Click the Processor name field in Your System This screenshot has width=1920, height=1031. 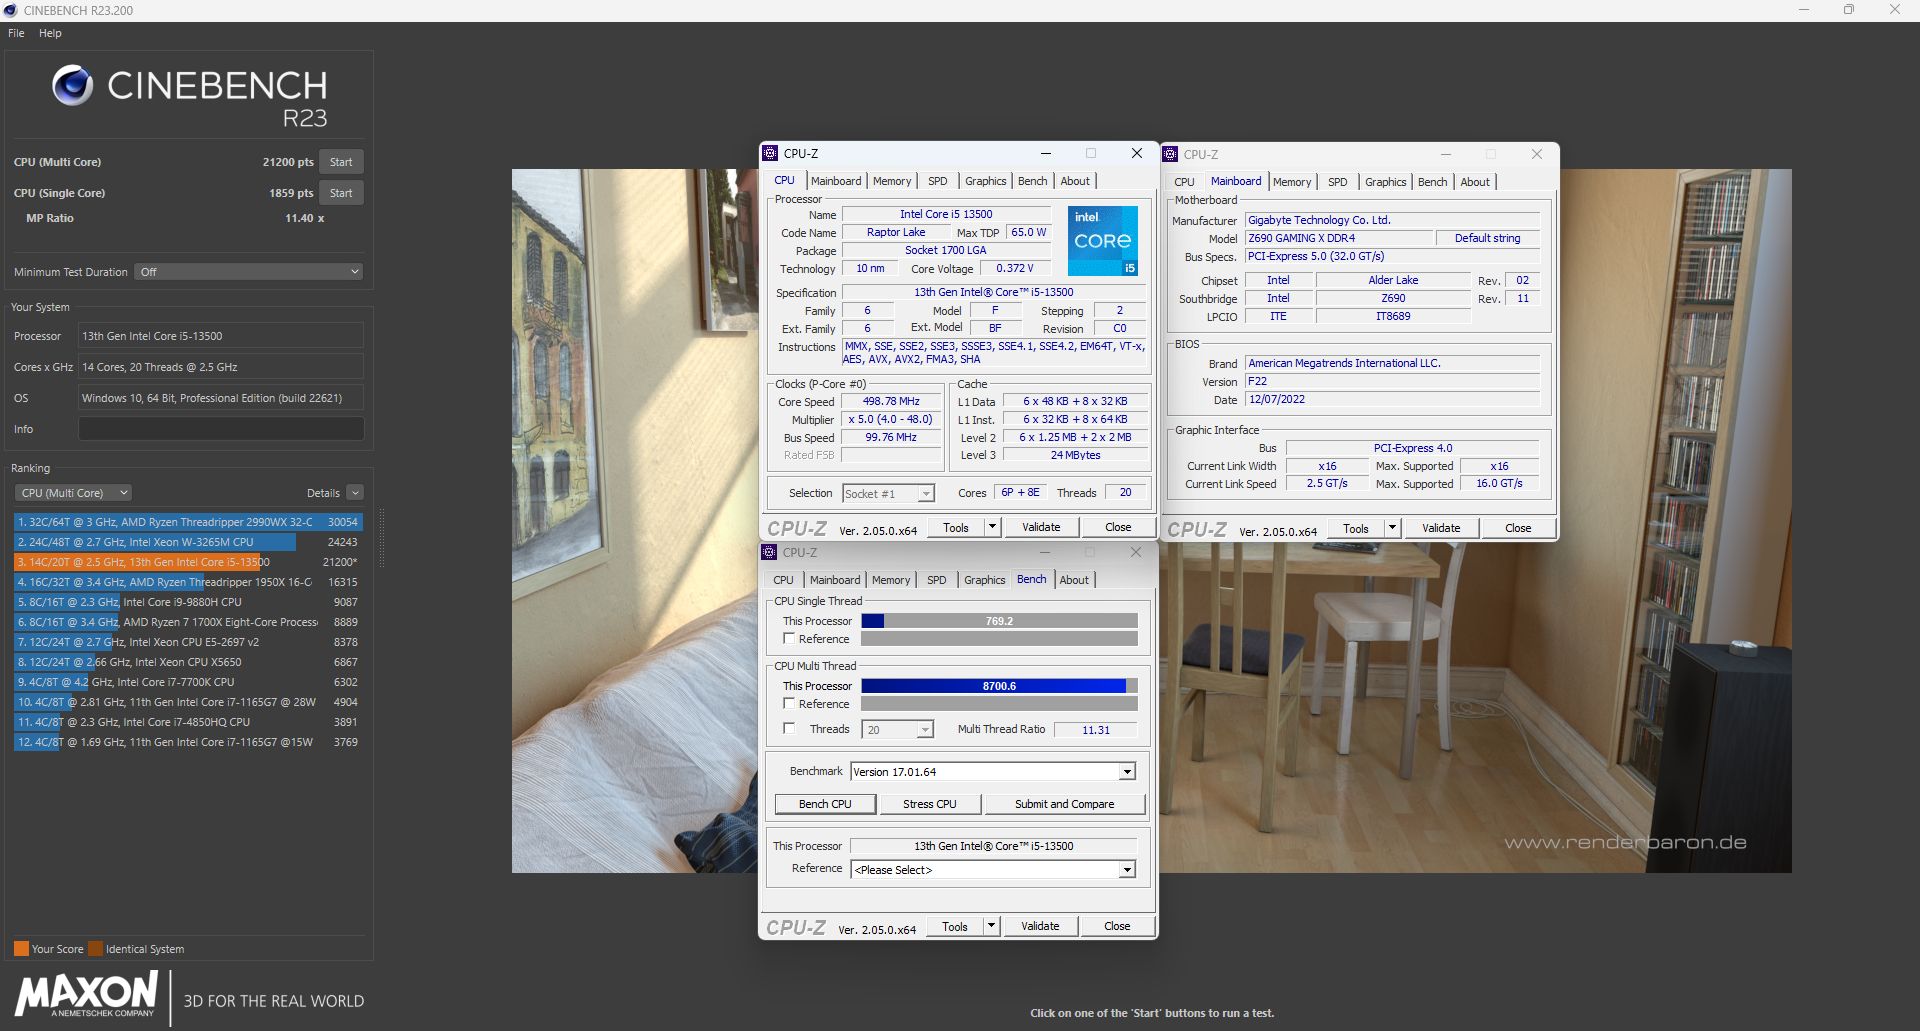click(x=221, y=336)
